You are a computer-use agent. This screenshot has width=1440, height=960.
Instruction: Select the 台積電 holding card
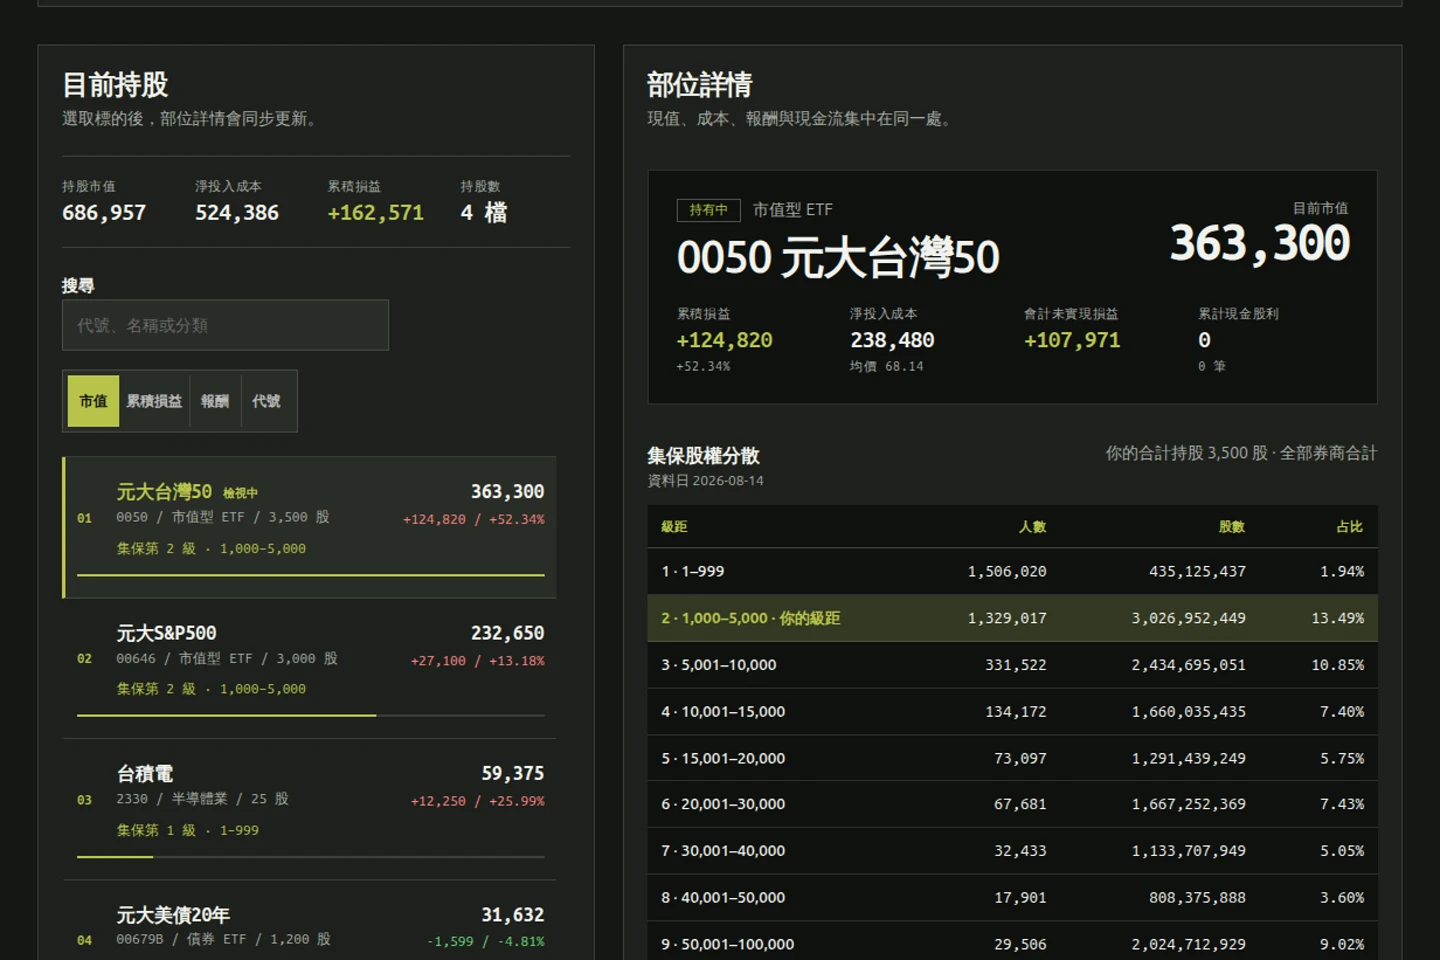point(310,810)
